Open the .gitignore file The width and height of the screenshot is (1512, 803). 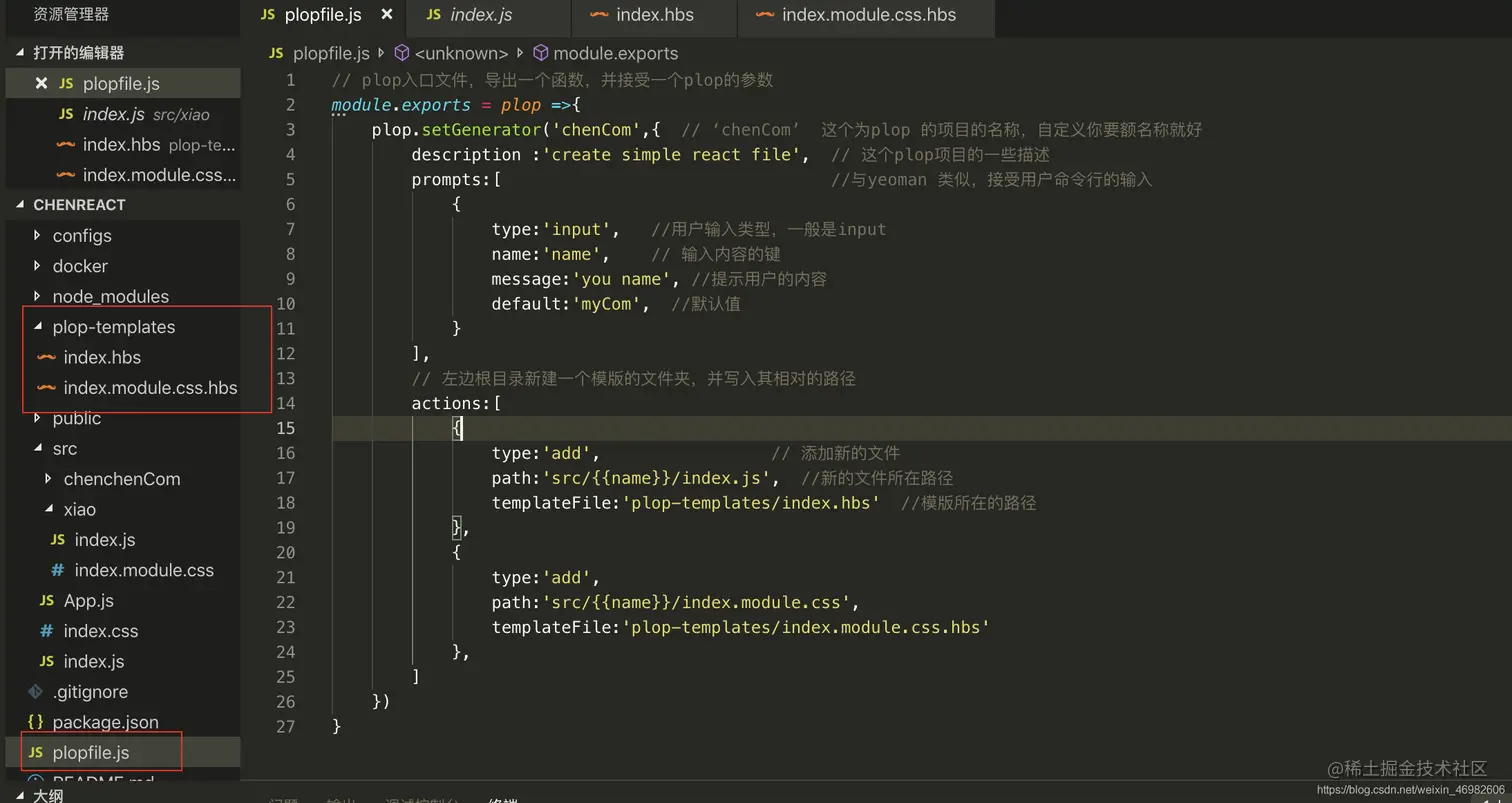(90, 692)
